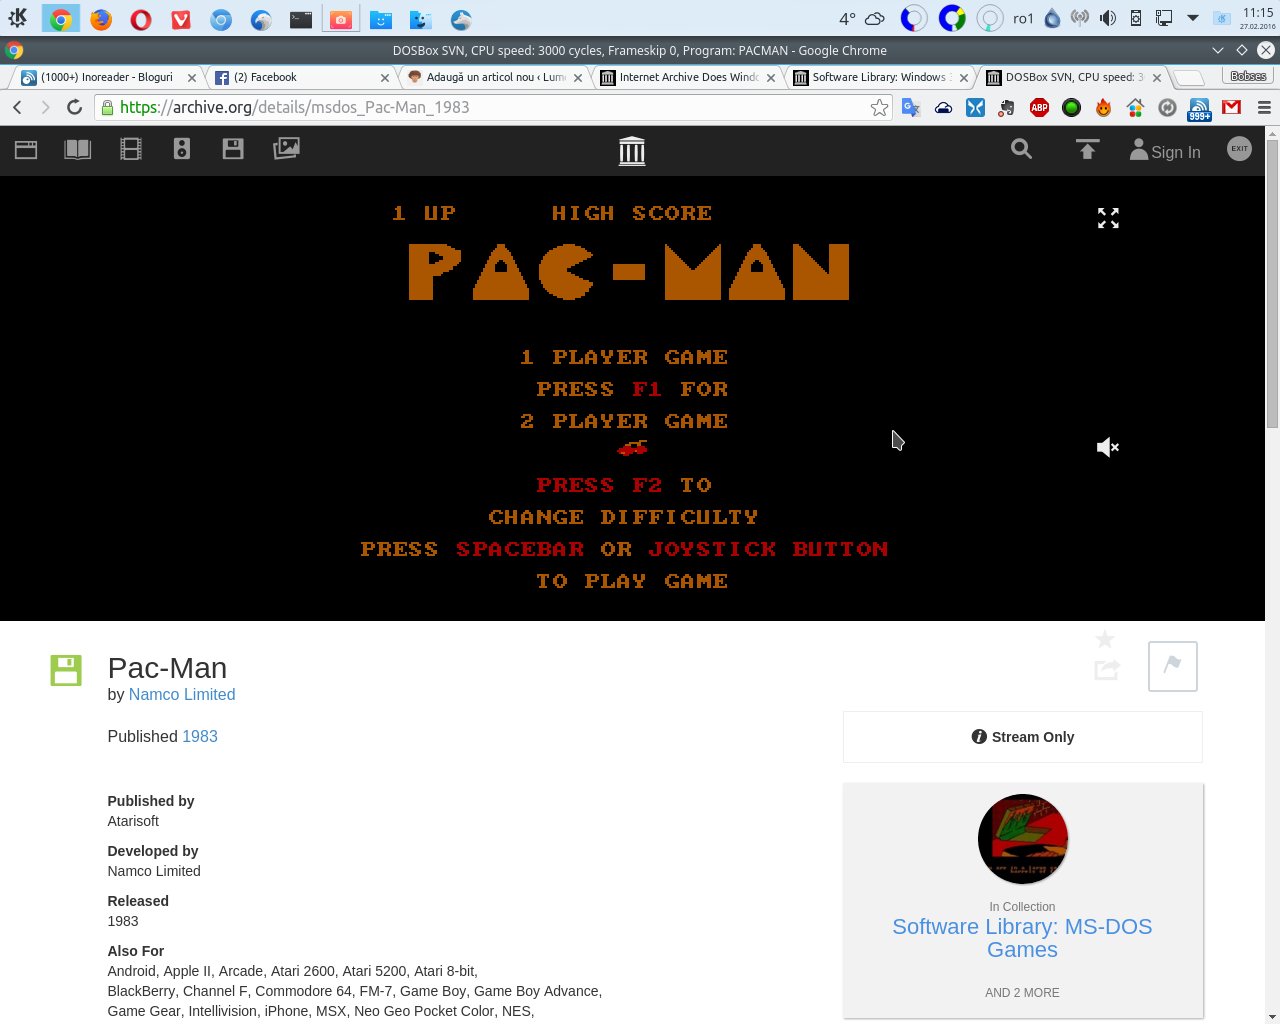Click Sign In

point(1165,151)
